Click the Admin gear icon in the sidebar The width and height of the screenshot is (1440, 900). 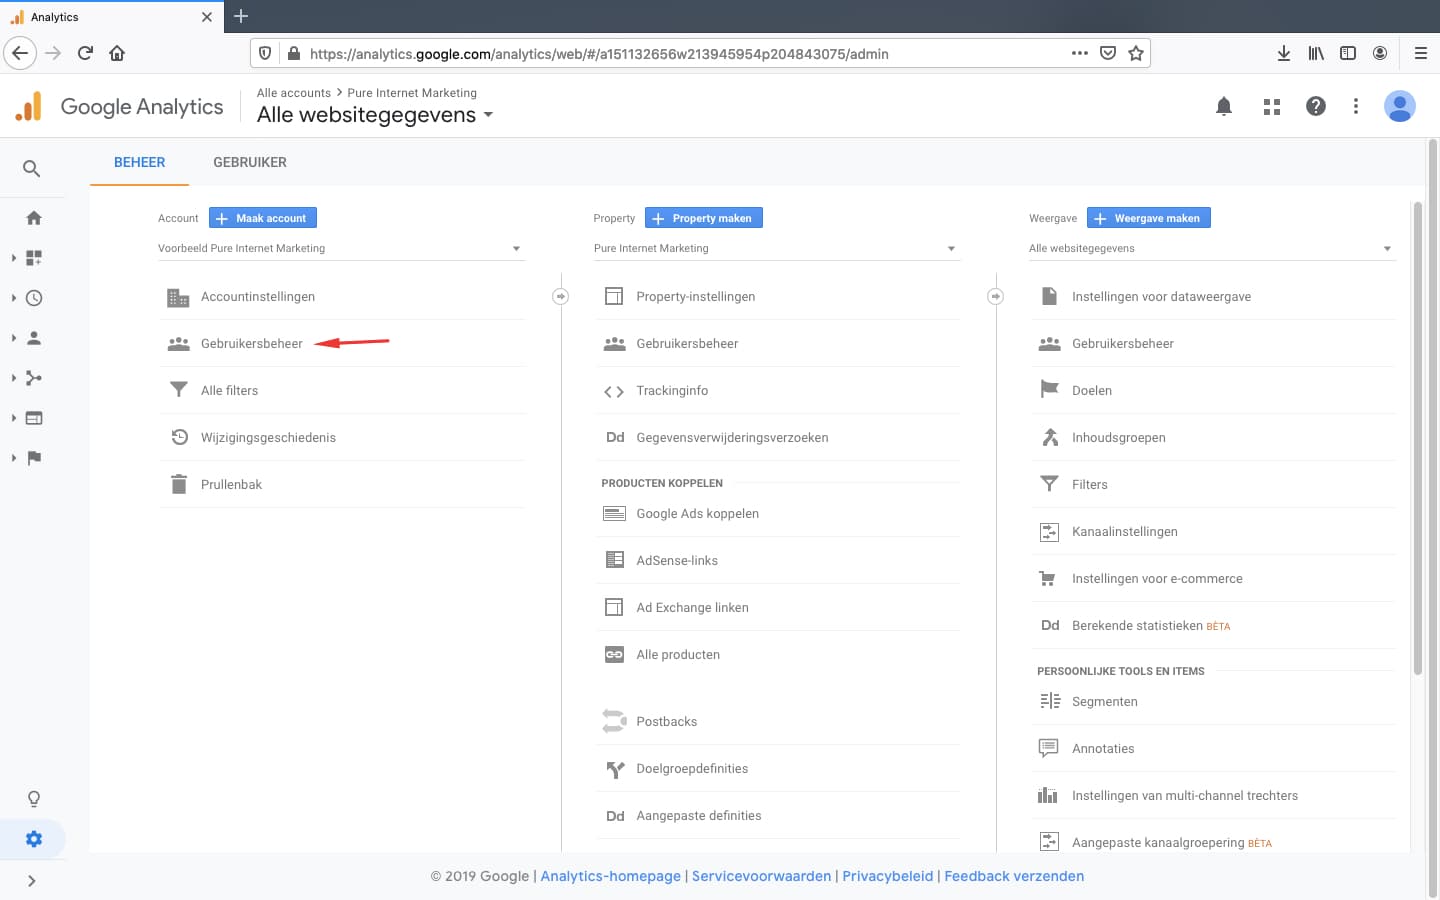tap(34, 839)
